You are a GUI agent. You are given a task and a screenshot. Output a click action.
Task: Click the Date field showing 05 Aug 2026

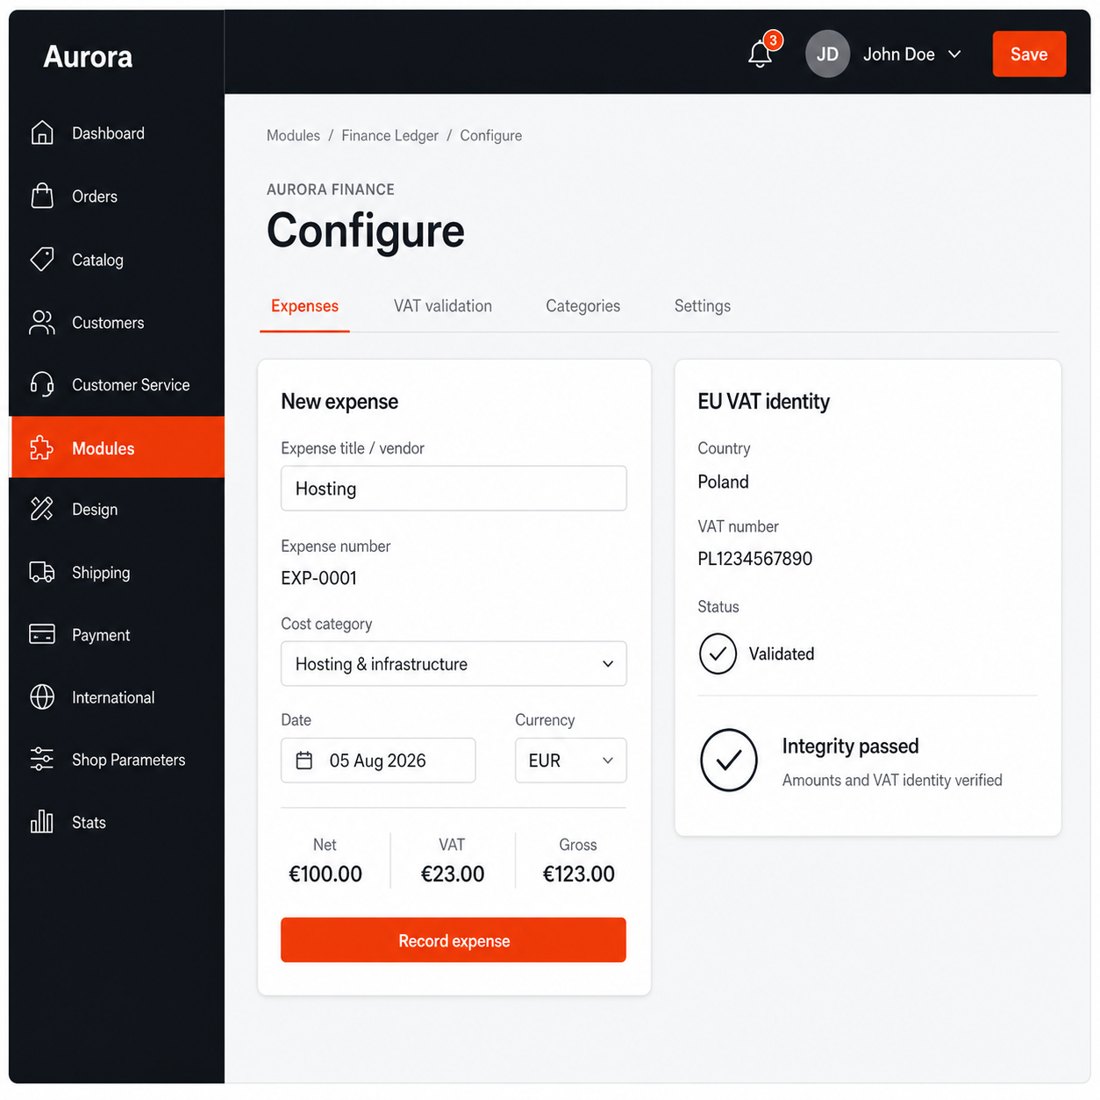click(378, 760)
